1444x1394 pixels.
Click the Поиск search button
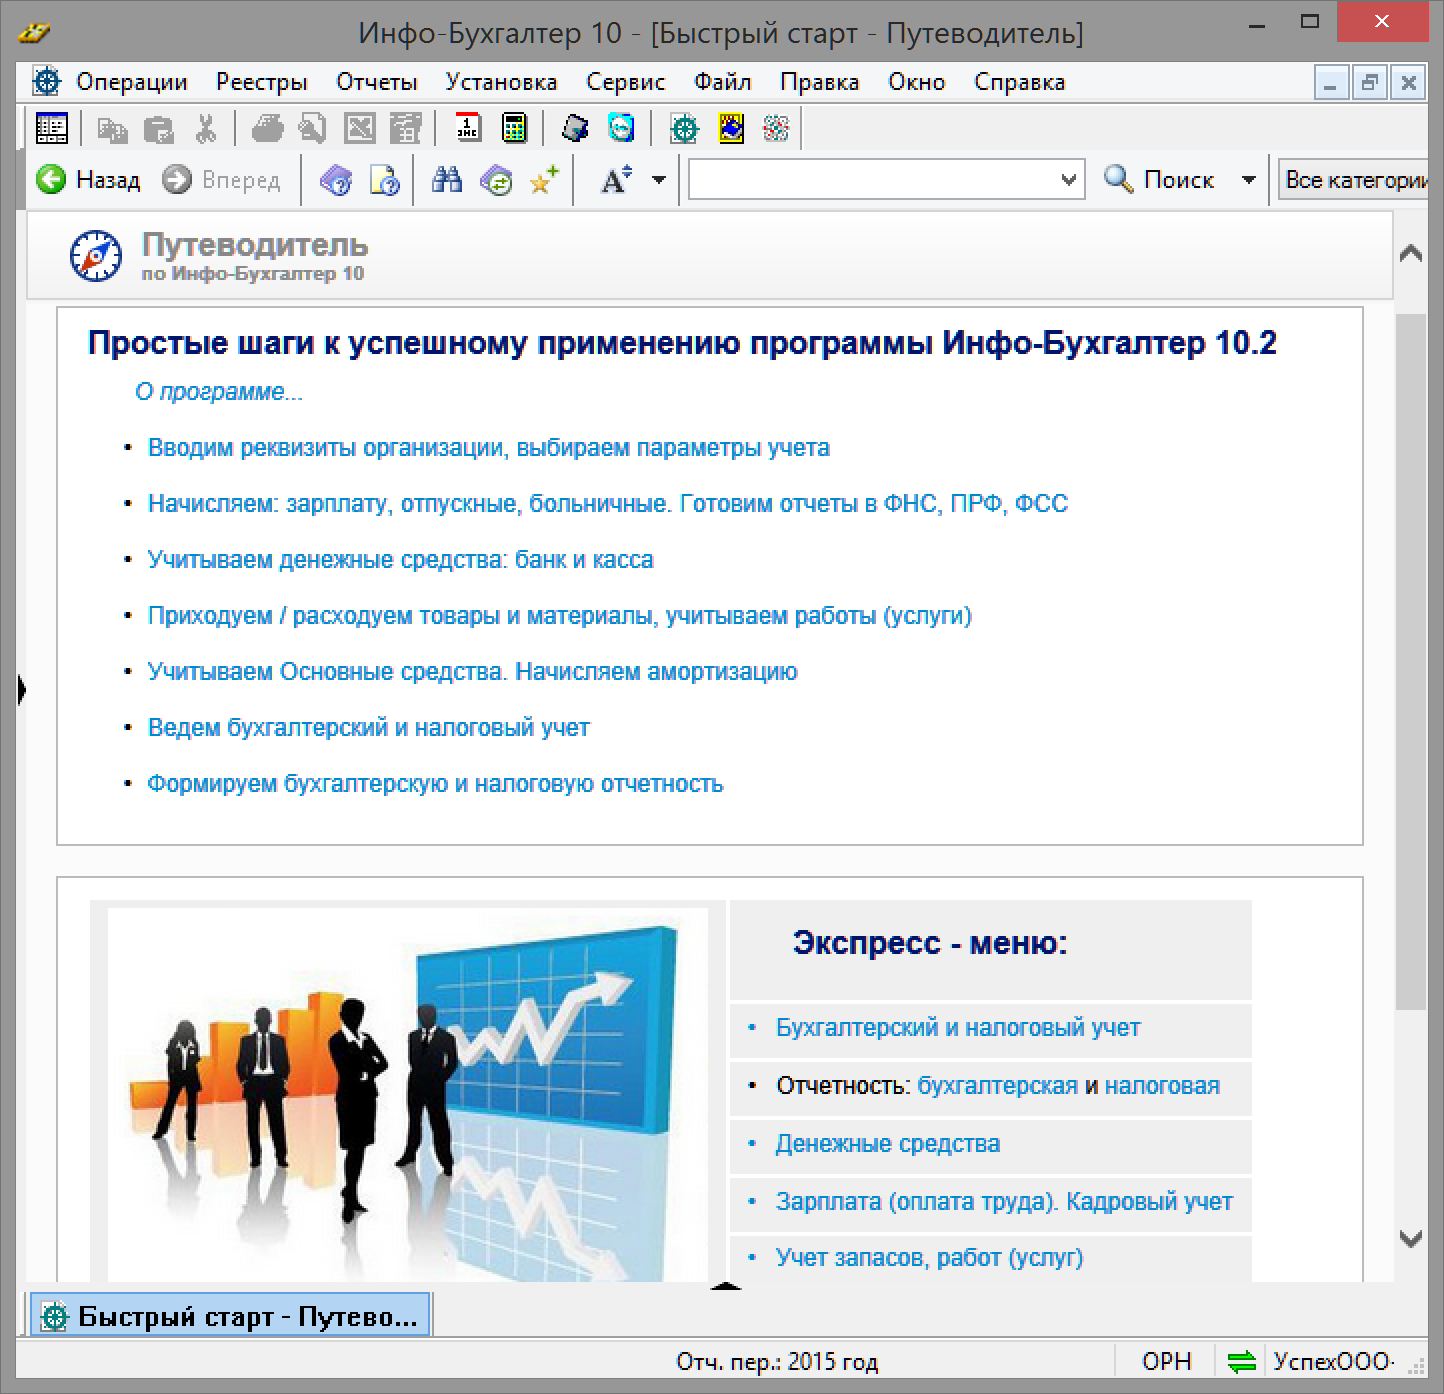tap(1160, 180)
